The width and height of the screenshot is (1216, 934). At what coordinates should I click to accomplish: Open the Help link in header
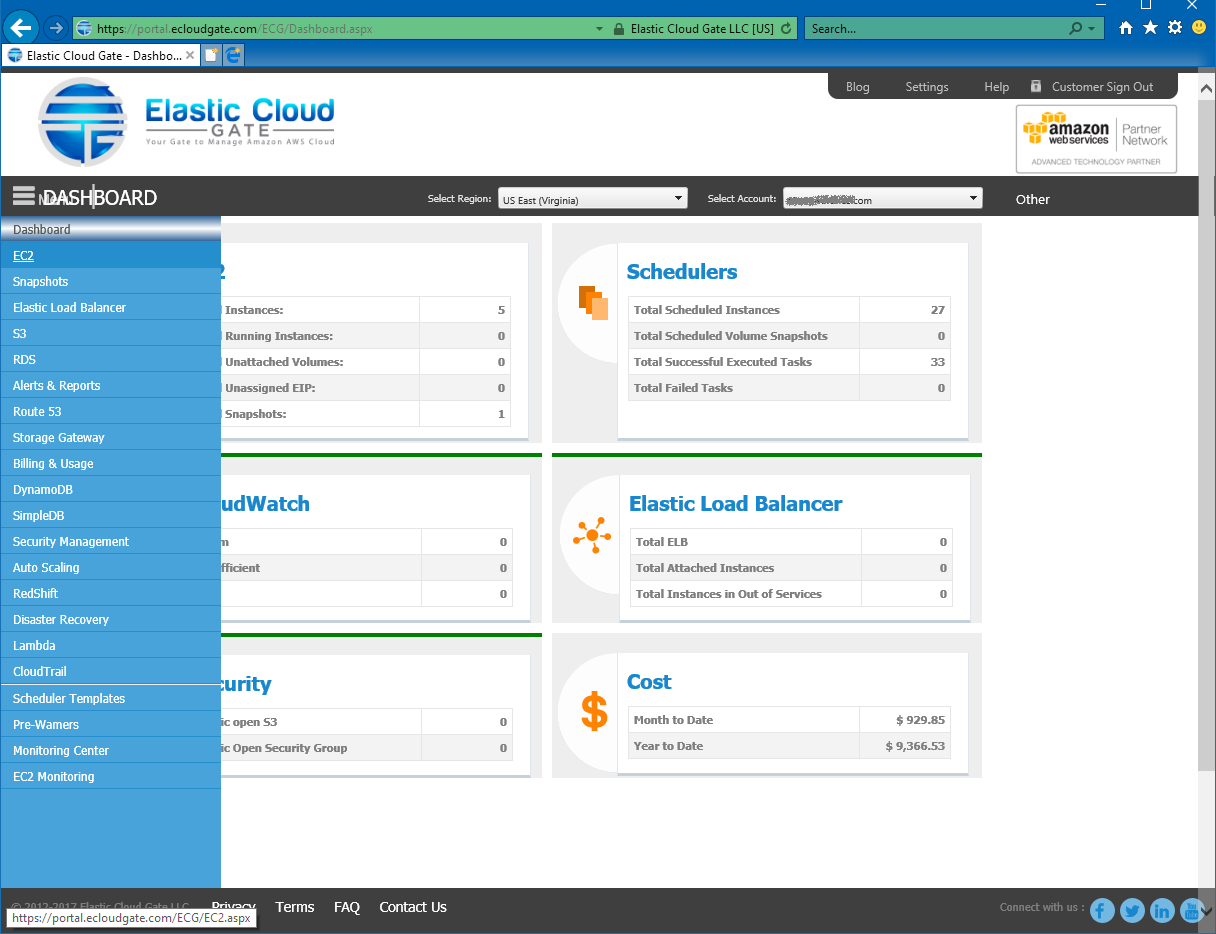[997, 87]
